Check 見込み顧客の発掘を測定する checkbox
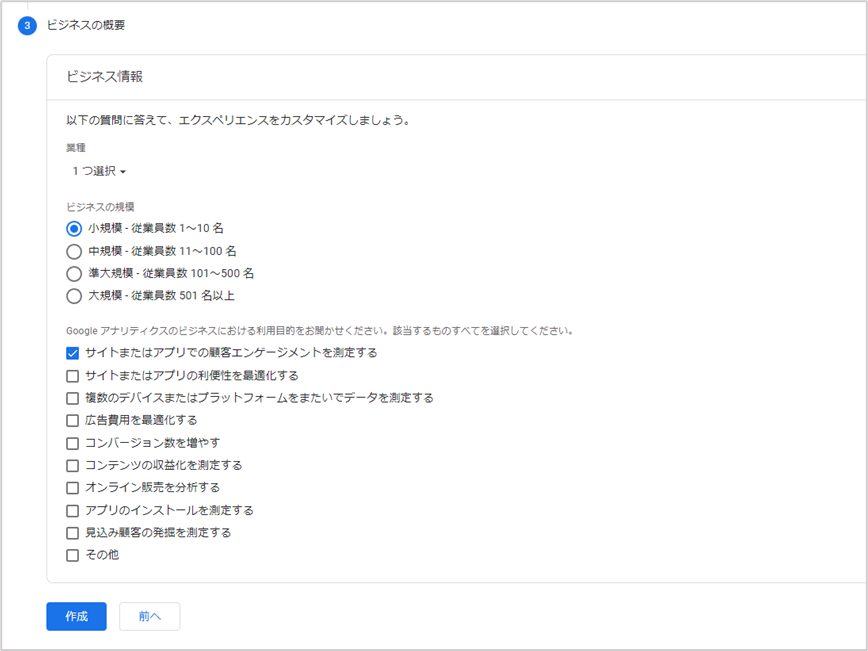This screenshot has height=651, width=868. (73, 533)
